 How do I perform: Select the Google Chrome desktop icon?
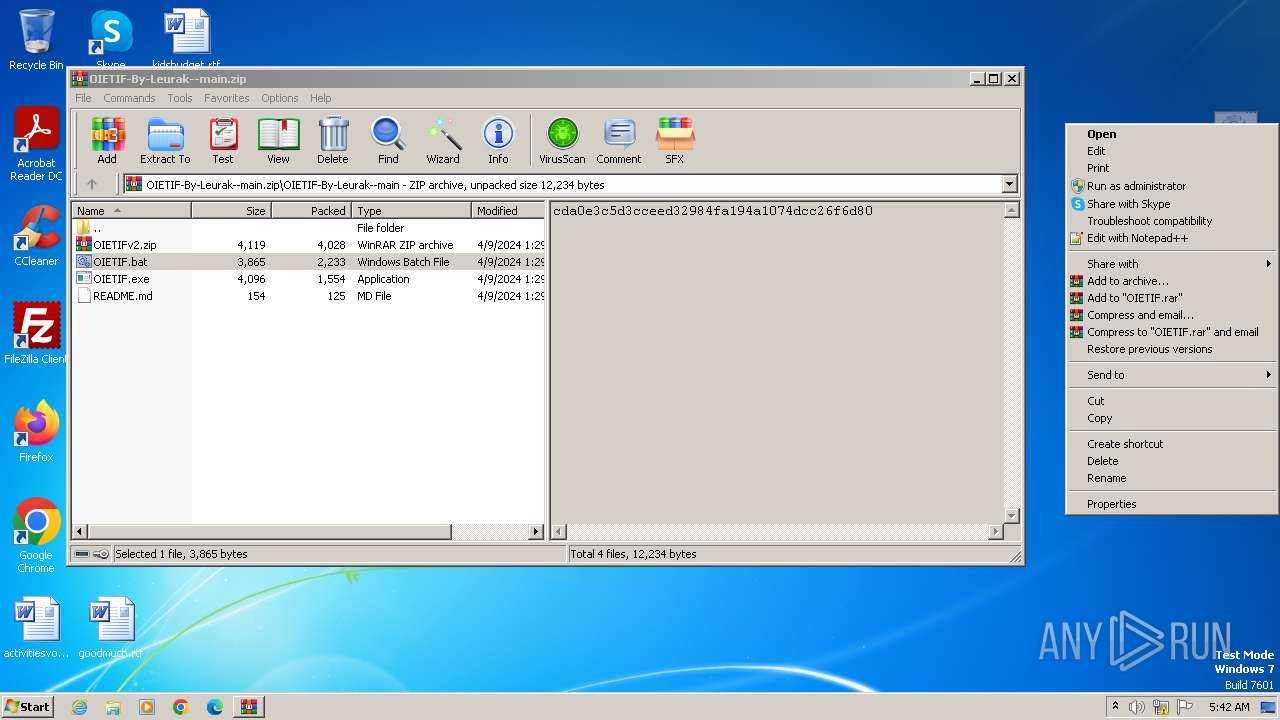tap(36, 536)
